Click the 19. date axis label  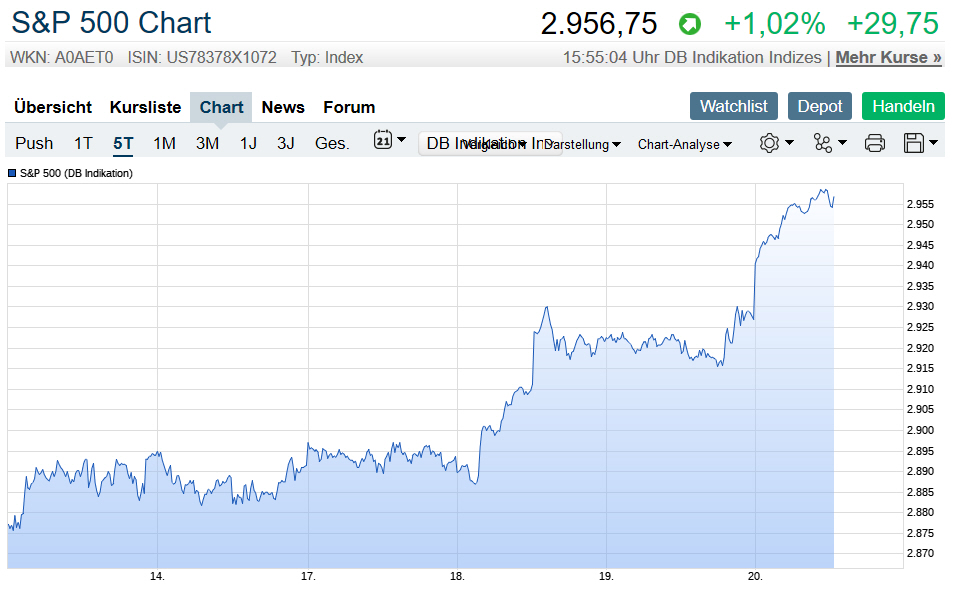606,576
